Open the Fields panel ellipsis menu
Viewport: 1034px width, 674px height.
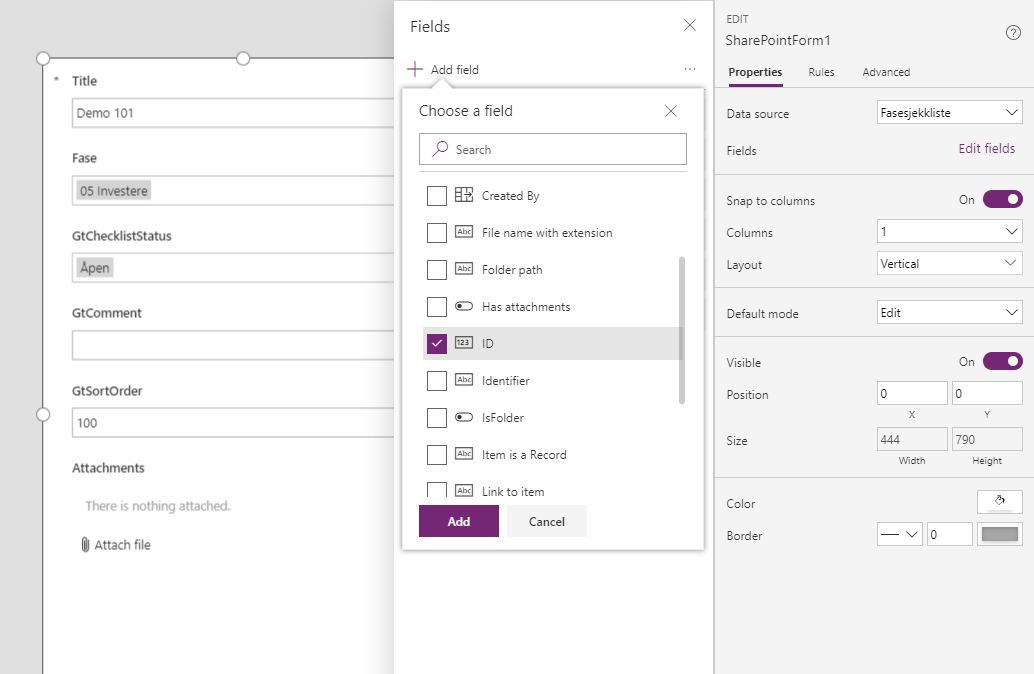[690, 70]
